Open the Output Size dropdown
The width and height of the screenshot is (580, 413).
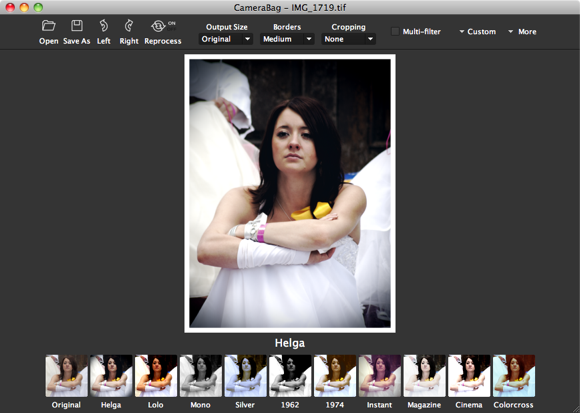(226, 39)
